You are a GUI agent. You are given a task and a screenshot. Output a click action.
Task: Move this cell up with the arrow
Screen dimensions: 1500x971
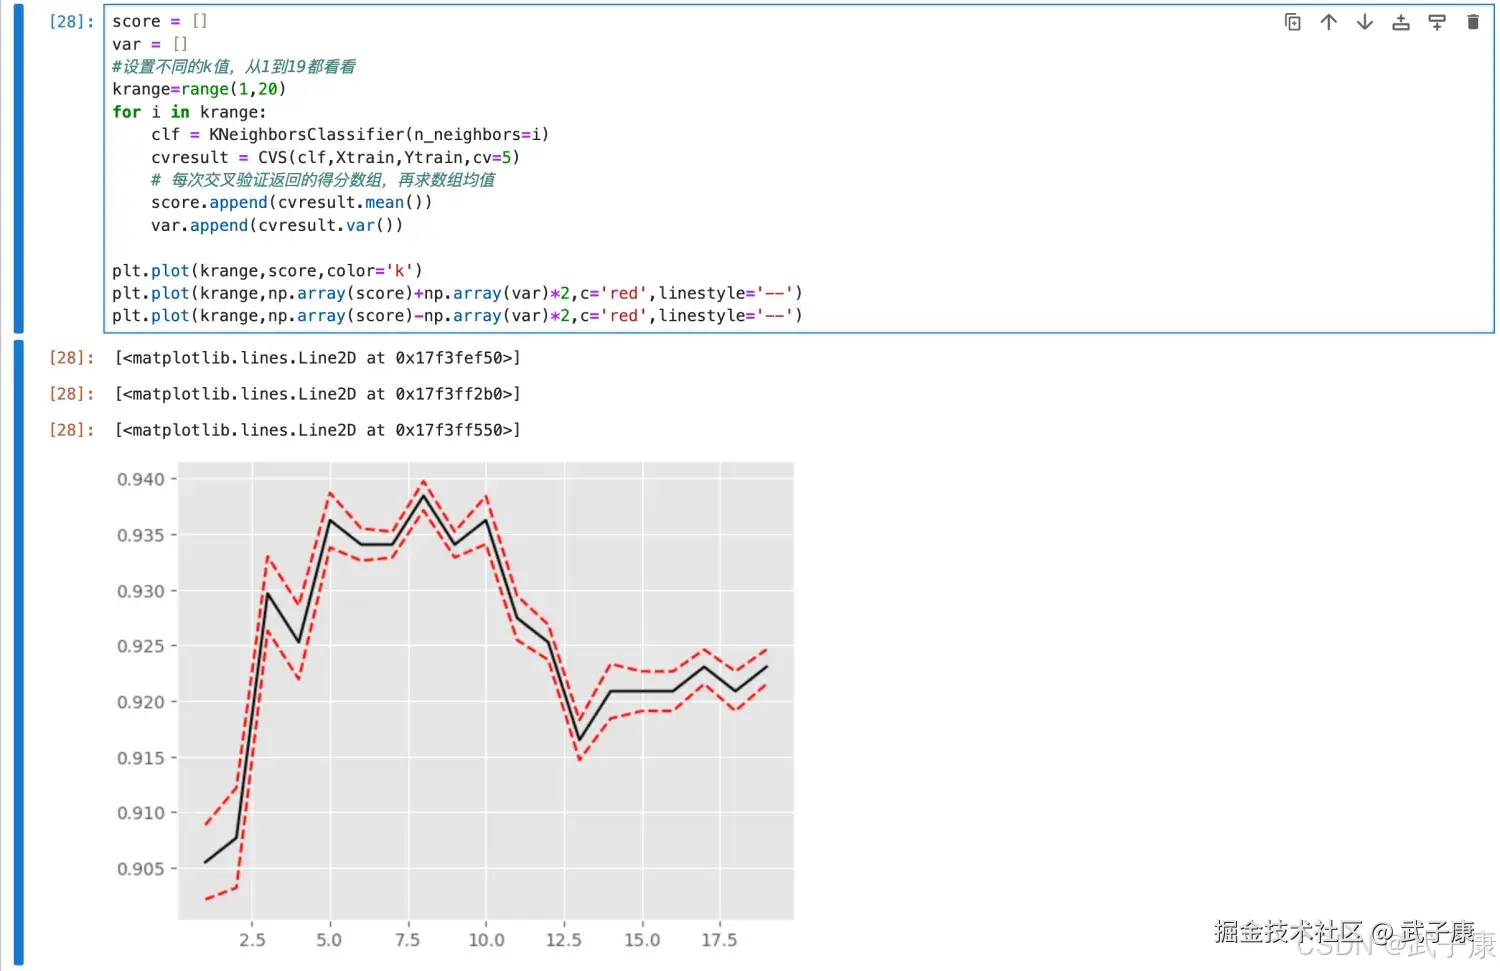pyautogui.click(x=1328, y=22)
